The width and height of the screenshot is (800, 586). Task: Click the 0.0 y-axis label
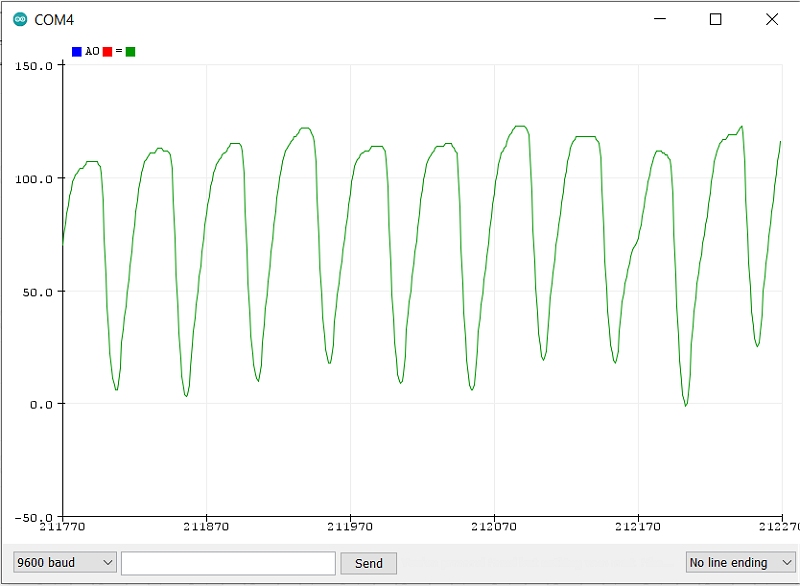coord(40,405)
